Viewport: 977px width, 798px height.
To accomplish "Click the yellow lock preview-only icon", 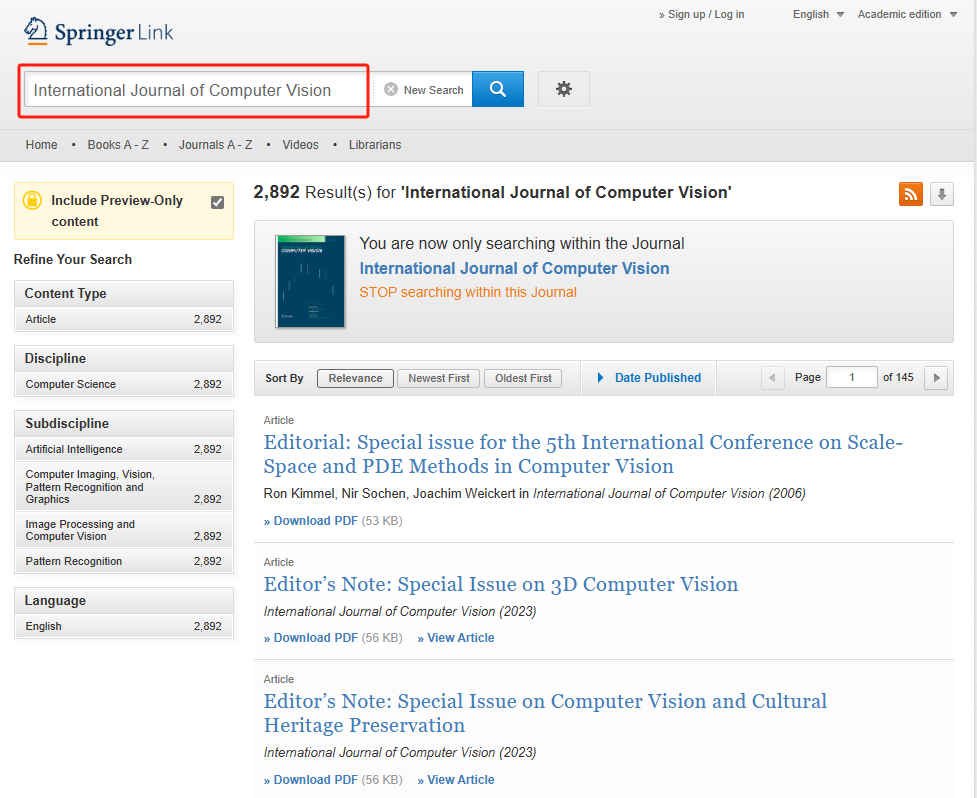I will [x=32, y=201].
